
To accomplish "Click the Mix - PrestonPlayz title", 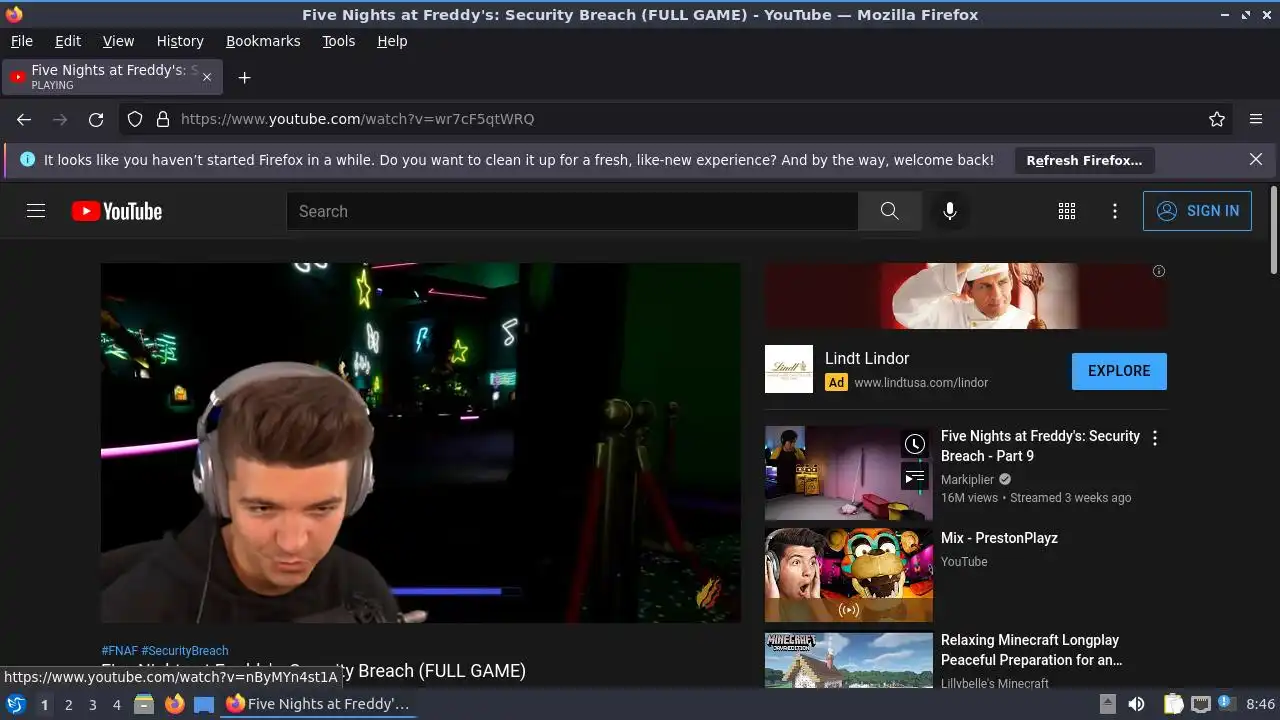I will tap(999, 538).
